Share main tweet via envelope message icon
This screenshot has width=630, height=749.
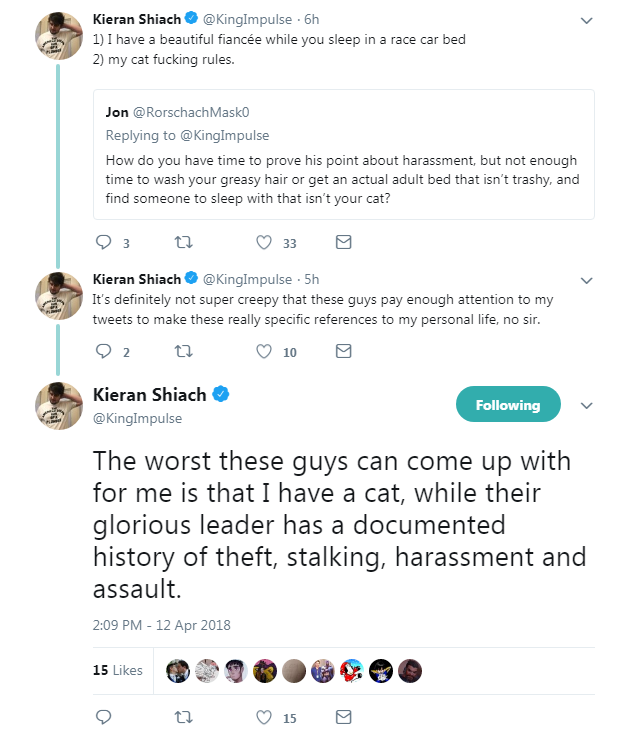tap(343, 717)
